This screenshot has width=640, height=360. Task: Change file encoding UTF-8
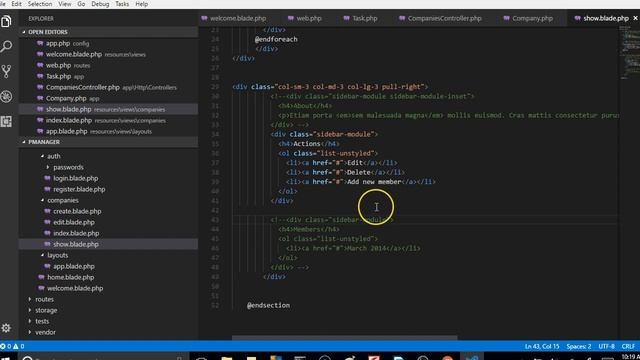coord(606,347)
